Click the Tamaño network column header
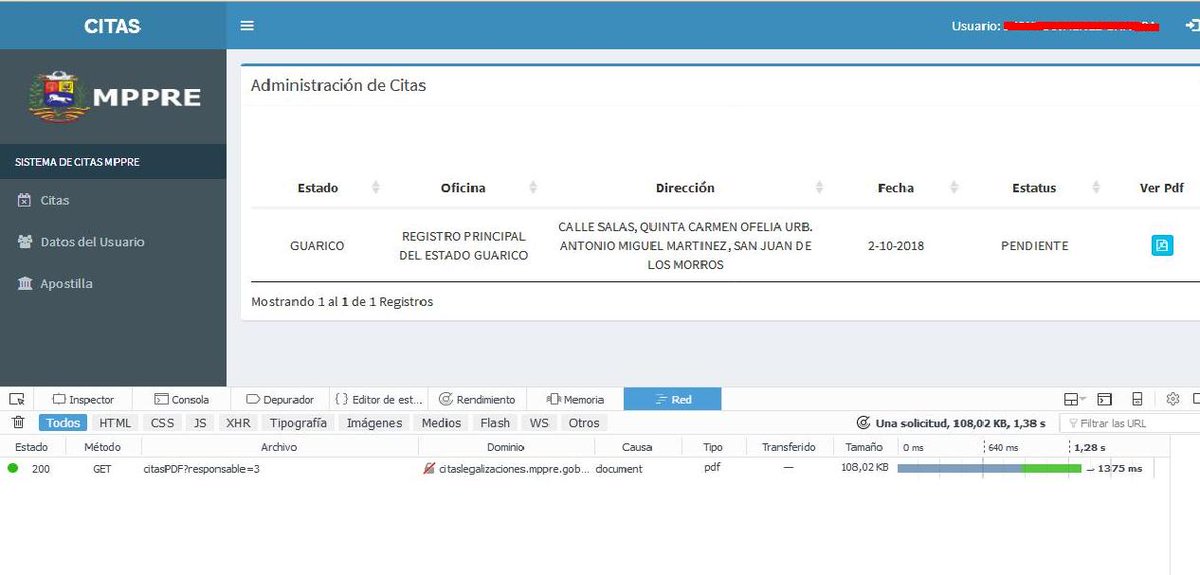Screen dimensions: 1200x575 click(864, 447)
